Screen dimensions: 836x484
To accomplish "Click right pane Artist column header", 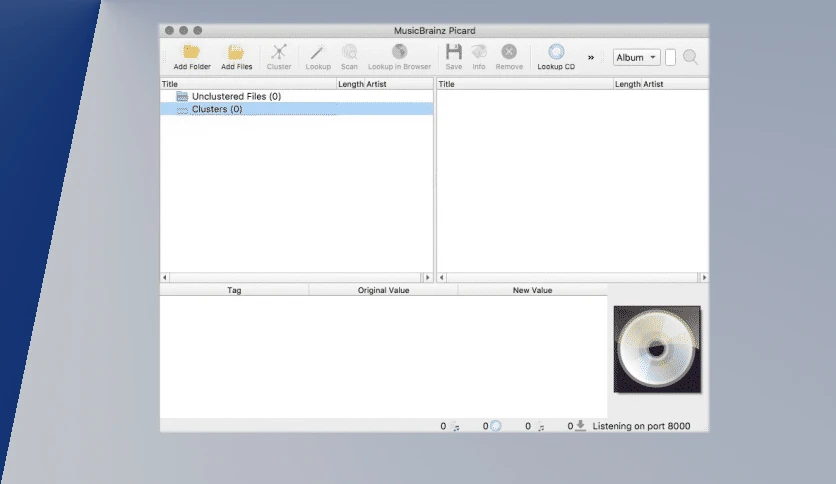I will coord(675,84).
